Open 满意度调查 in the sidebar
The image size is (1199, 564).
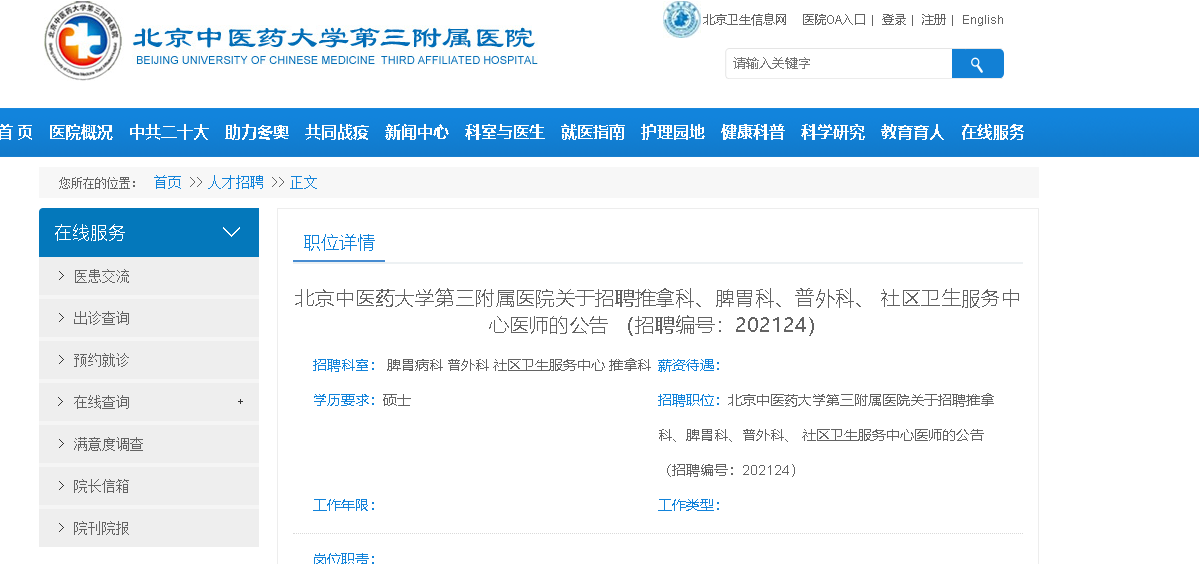149,444
